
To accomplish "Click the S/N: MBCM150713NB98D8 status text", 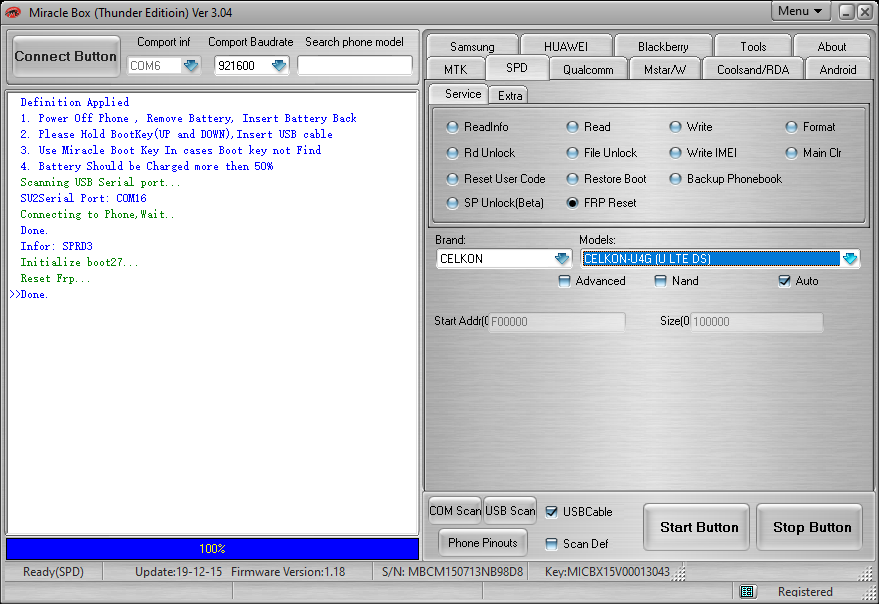I will pos(452,572).
